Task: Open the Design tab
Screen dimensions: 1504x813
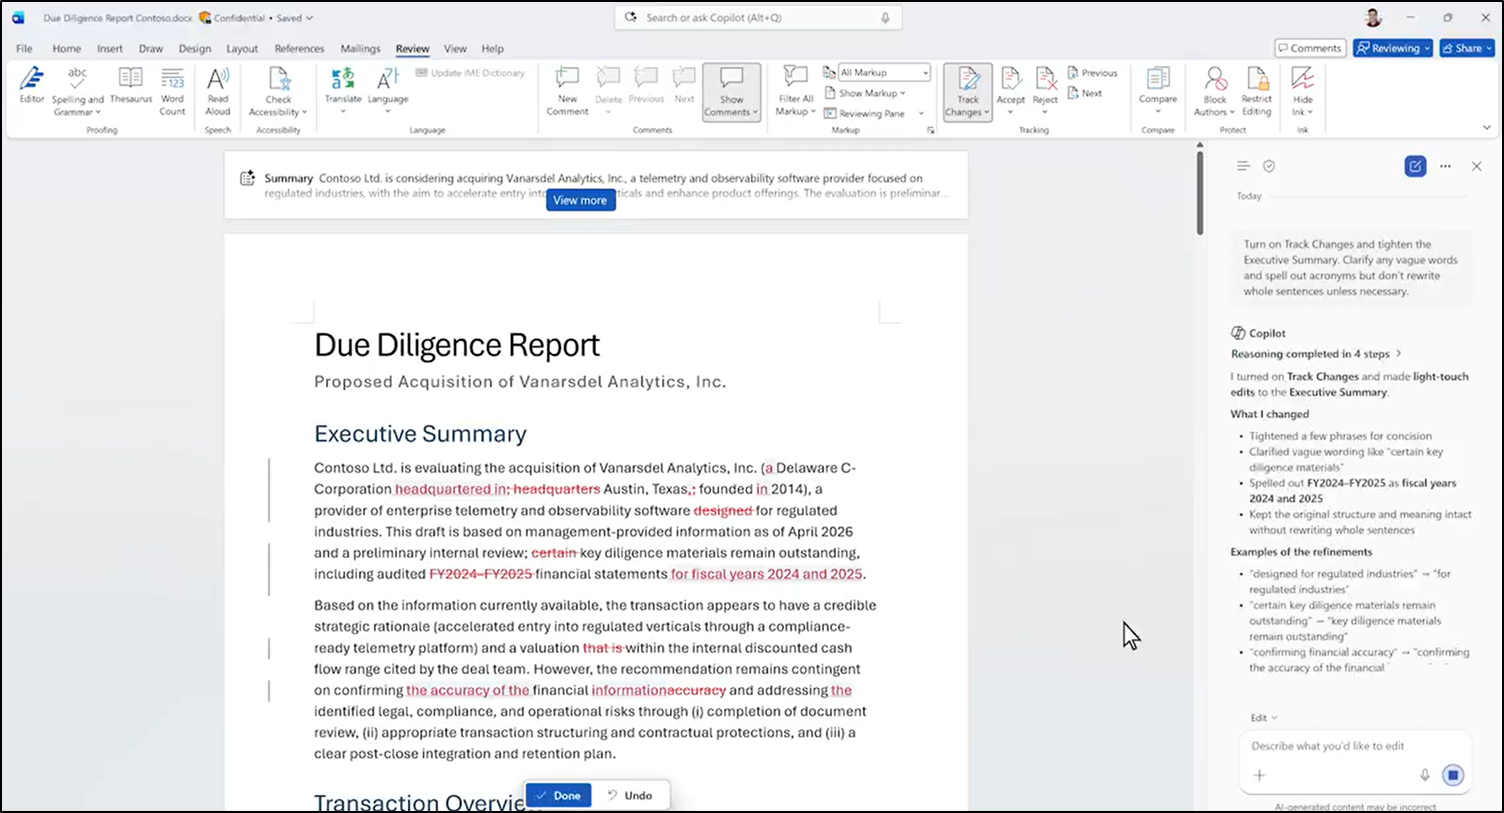Action: pos(195,48)
